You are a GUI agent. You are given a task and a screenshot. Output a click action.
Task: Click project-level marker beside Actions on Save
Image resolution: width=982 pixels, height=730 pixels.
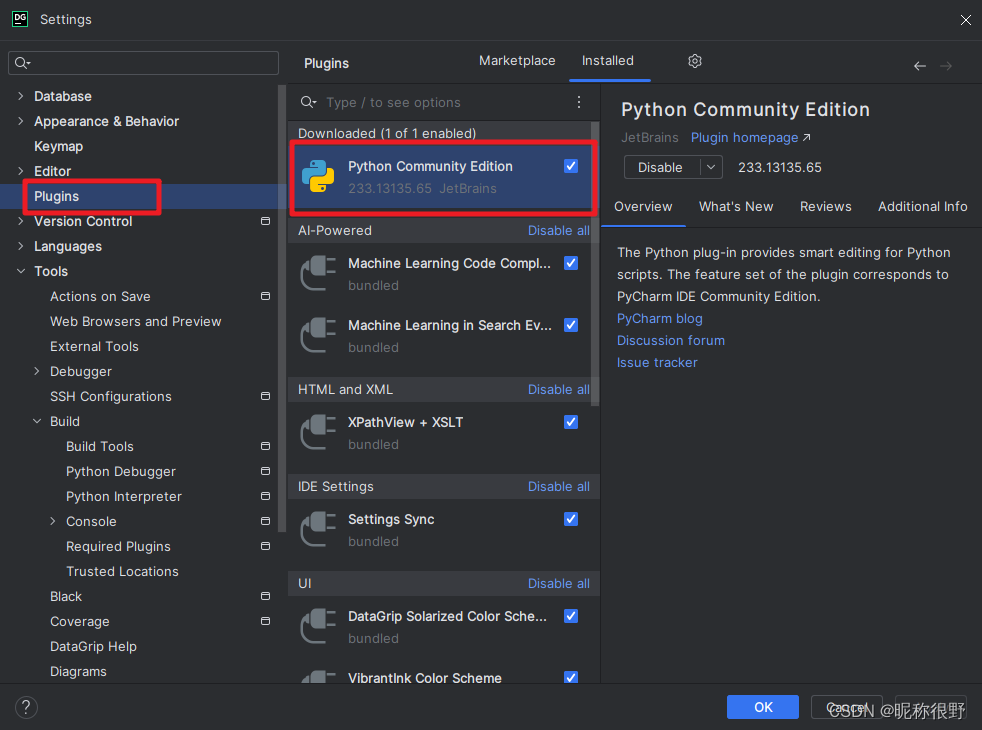[266, 296]
